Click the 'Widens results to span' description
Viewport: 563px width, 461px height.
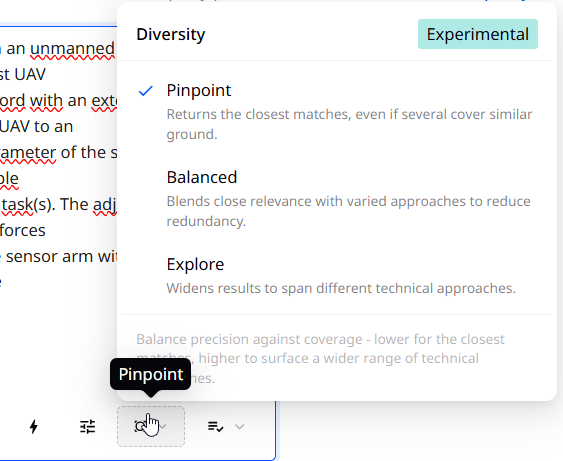tap(341, 288)
